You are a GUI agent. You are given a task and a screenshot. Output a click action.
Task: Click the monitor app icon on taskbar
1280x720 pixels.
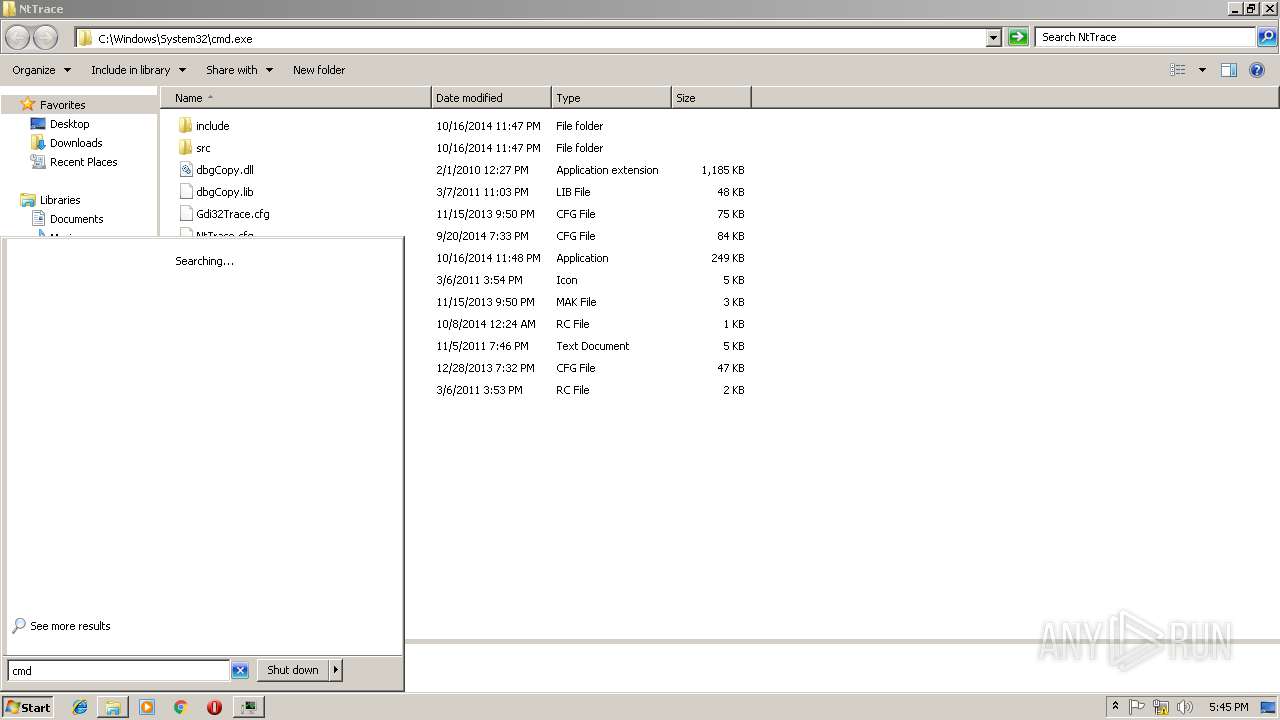coord(248,707)
